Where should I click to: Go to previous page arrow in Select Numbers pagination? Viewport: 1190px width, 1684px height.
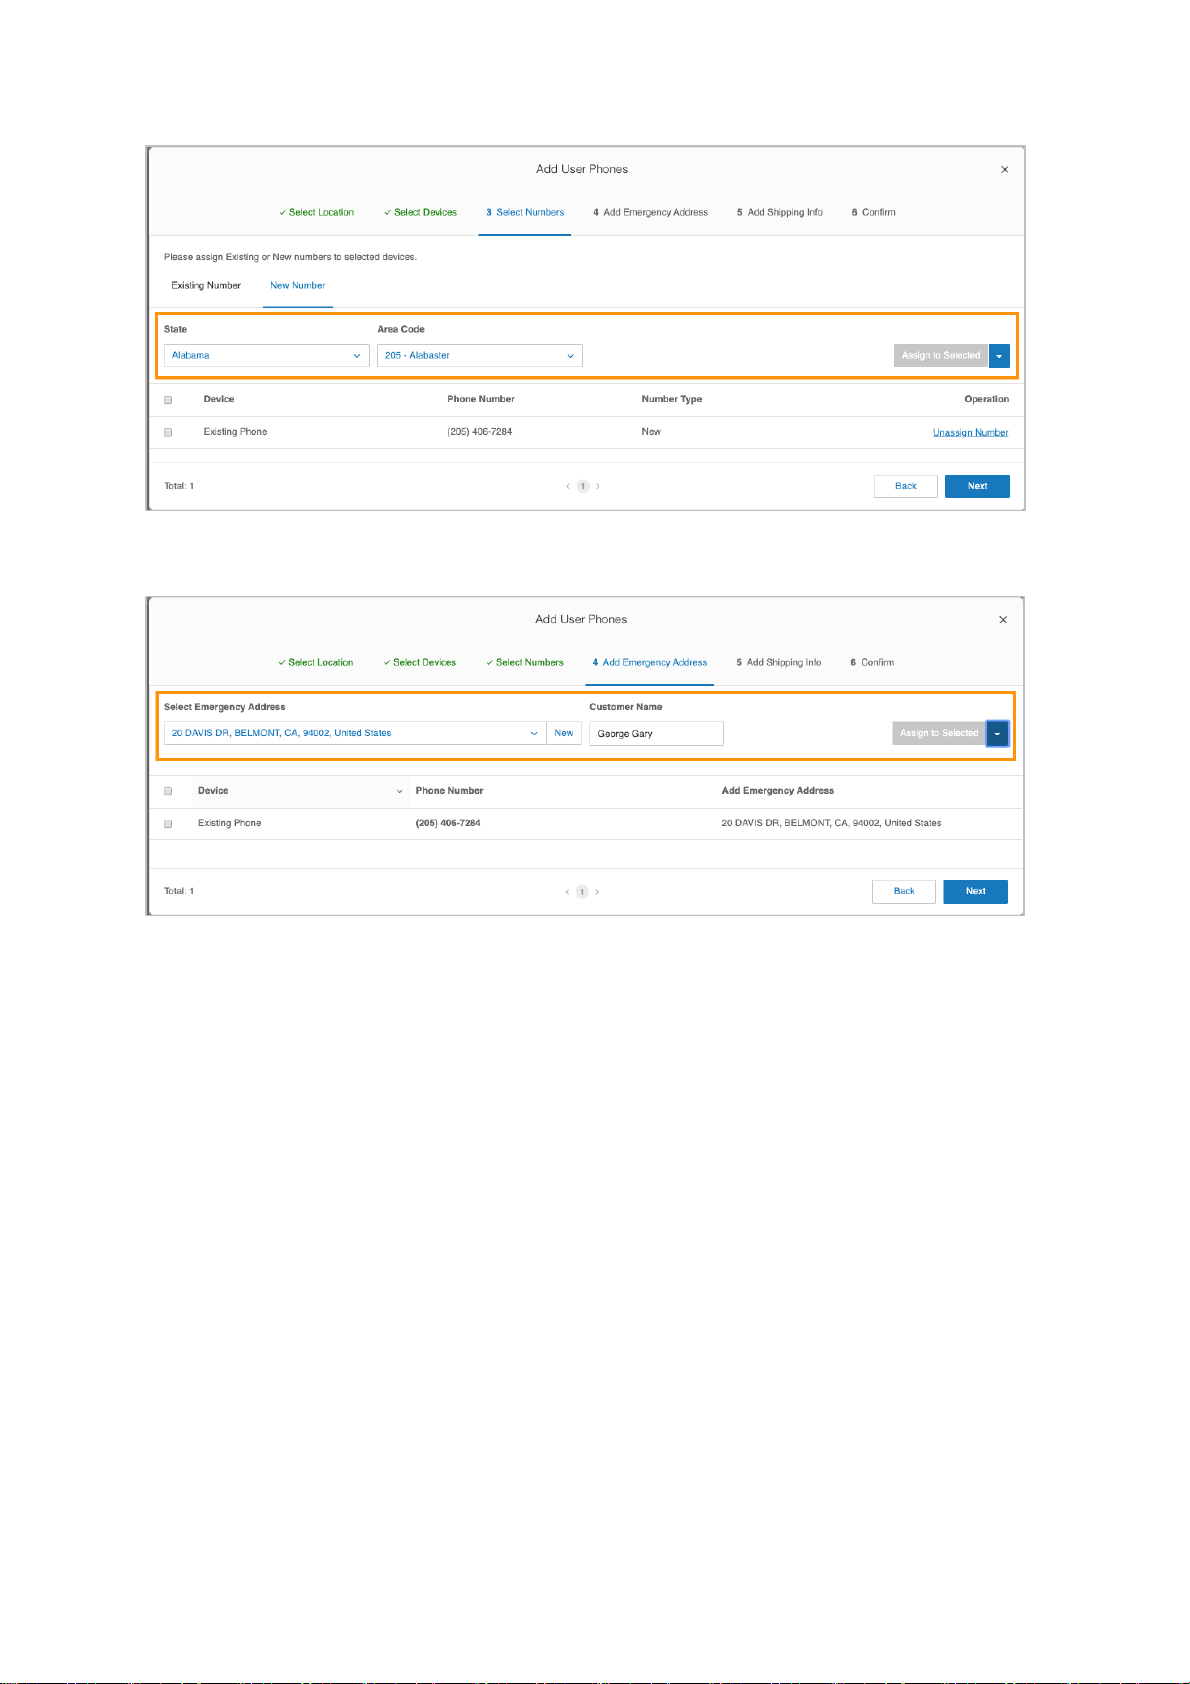click(568, 487)
